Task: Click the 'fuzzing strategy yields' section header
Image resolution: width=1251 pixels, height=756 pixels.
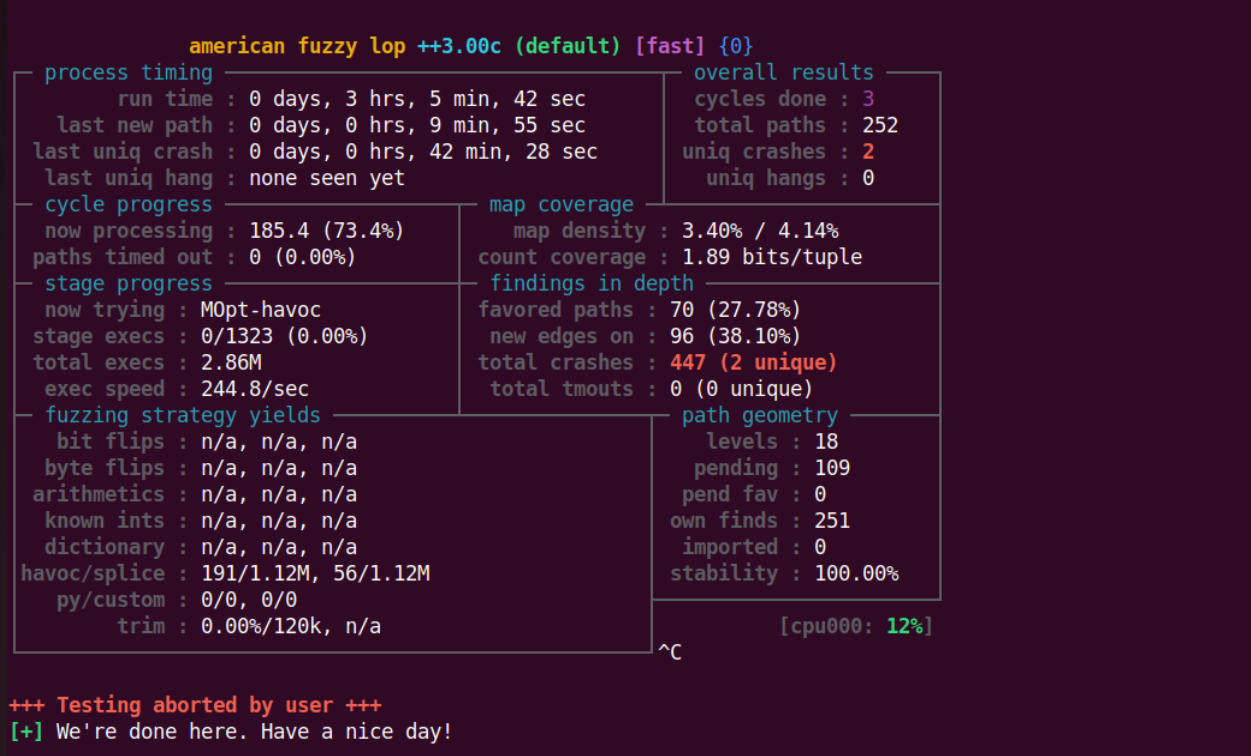Action: (183, 415)
